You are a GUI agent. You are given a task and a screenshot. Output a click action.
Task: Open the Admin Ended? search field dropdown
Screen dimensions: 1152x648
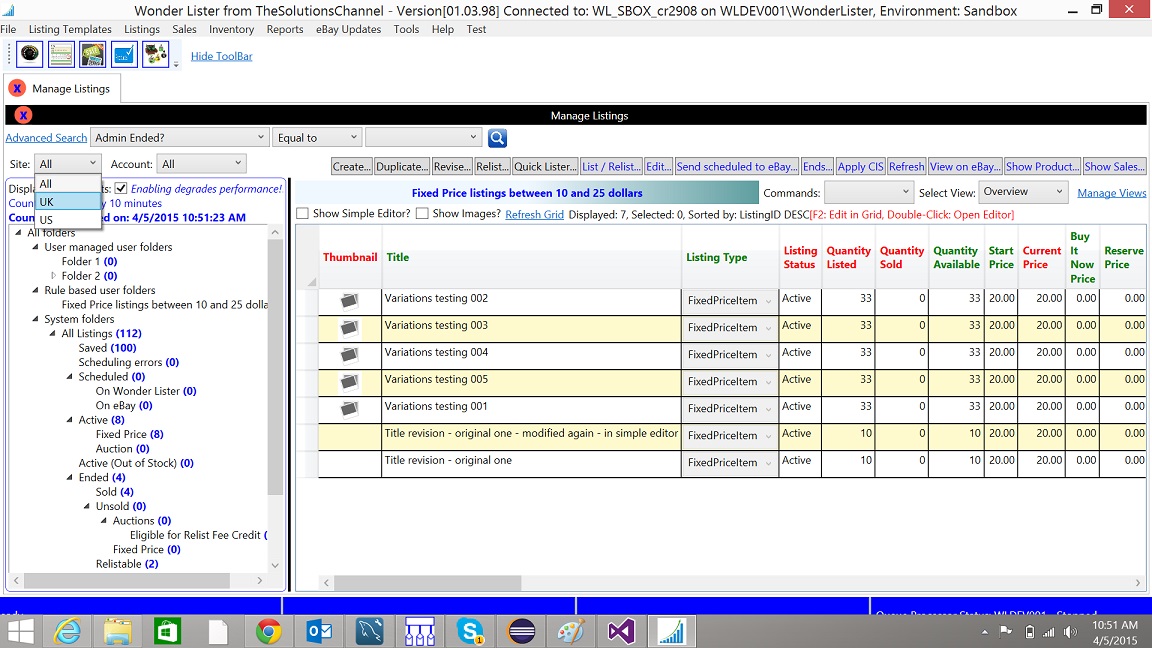pos(179,137)
